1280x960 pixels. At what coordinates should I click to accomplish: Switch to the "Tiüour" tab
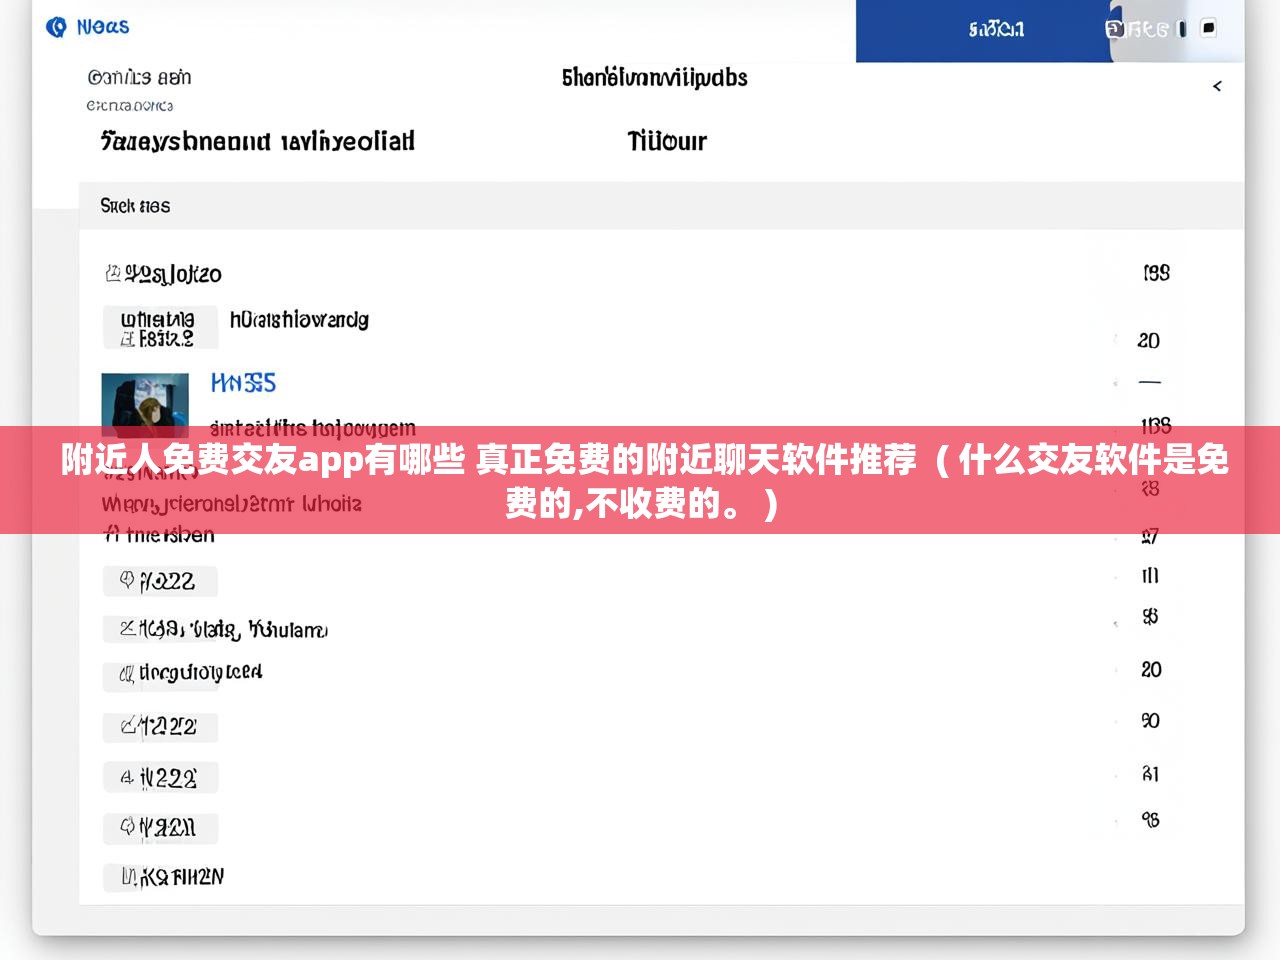[x=666, y=141]
